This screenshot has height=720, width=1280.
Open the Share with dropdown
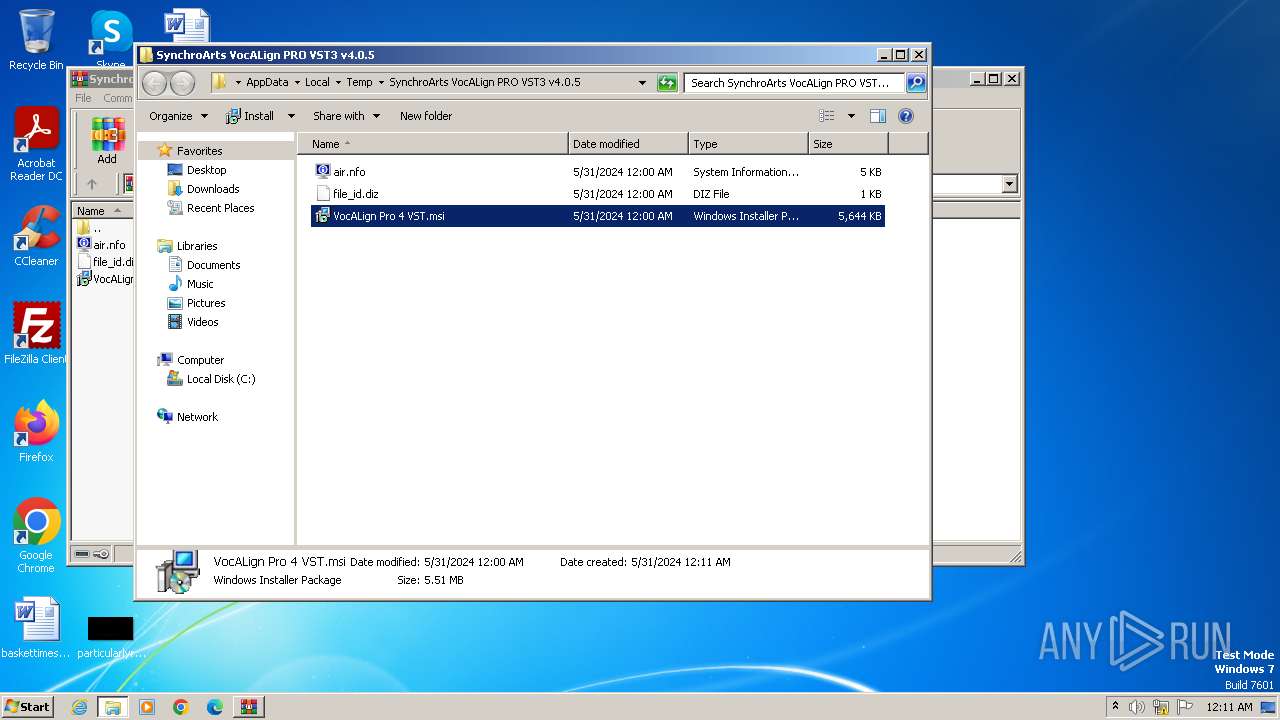[346, 116]
